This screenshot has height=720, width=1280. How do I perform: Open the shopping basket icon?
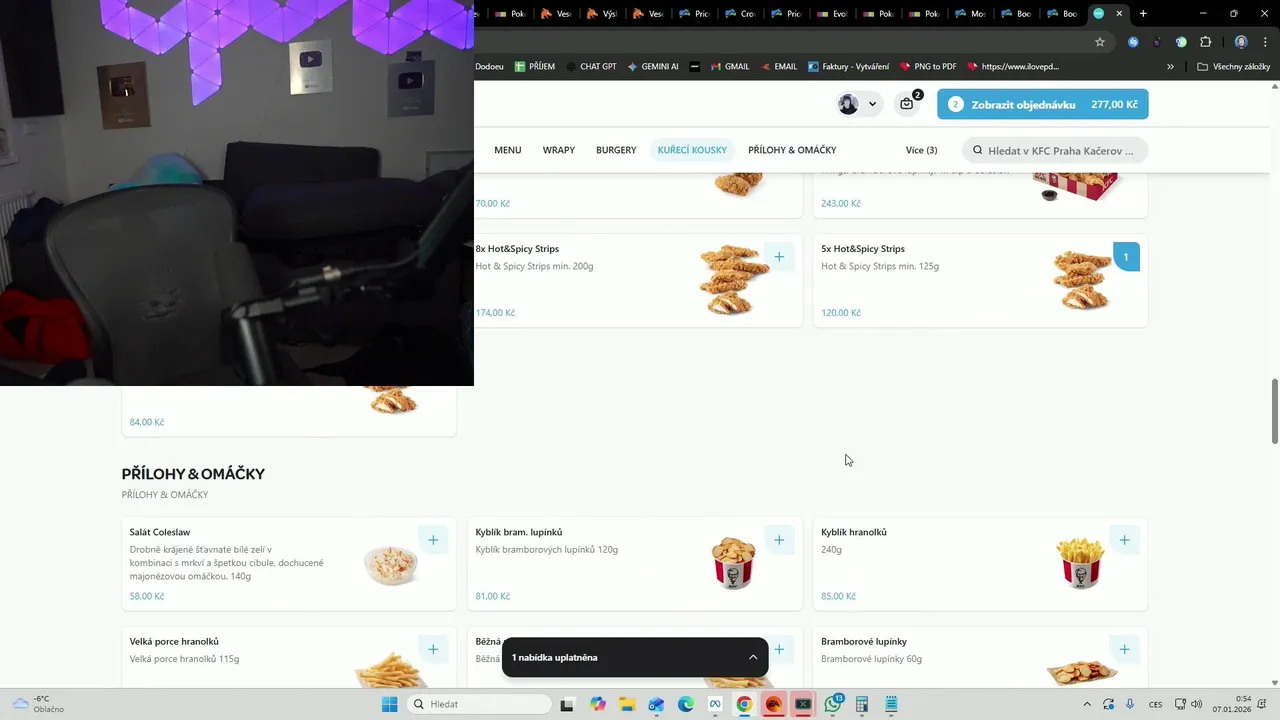(908, 104)
